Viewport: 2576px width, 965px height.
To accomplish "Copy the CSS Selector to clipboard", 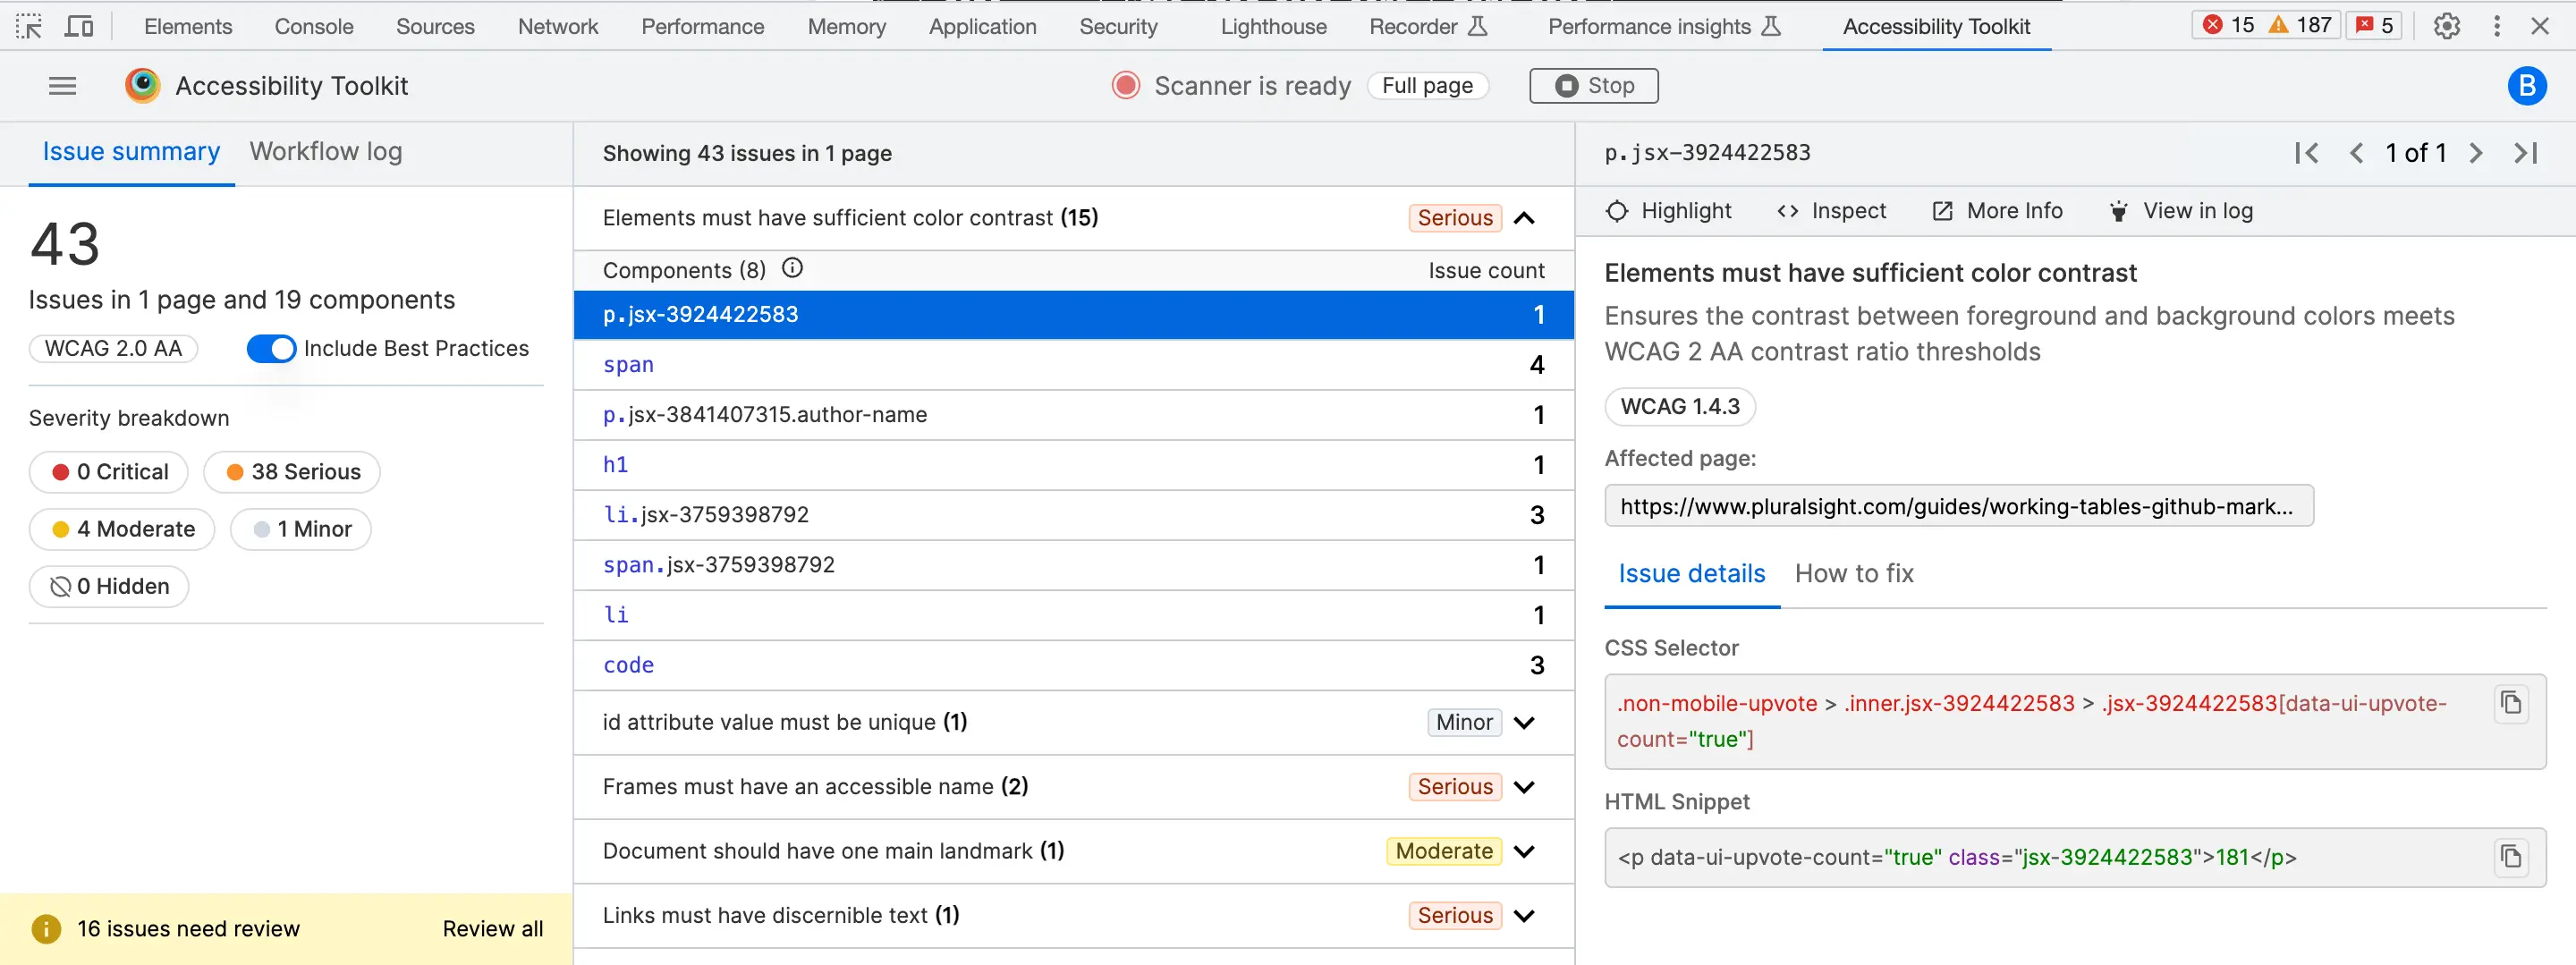I will (x=2510, y=703).
